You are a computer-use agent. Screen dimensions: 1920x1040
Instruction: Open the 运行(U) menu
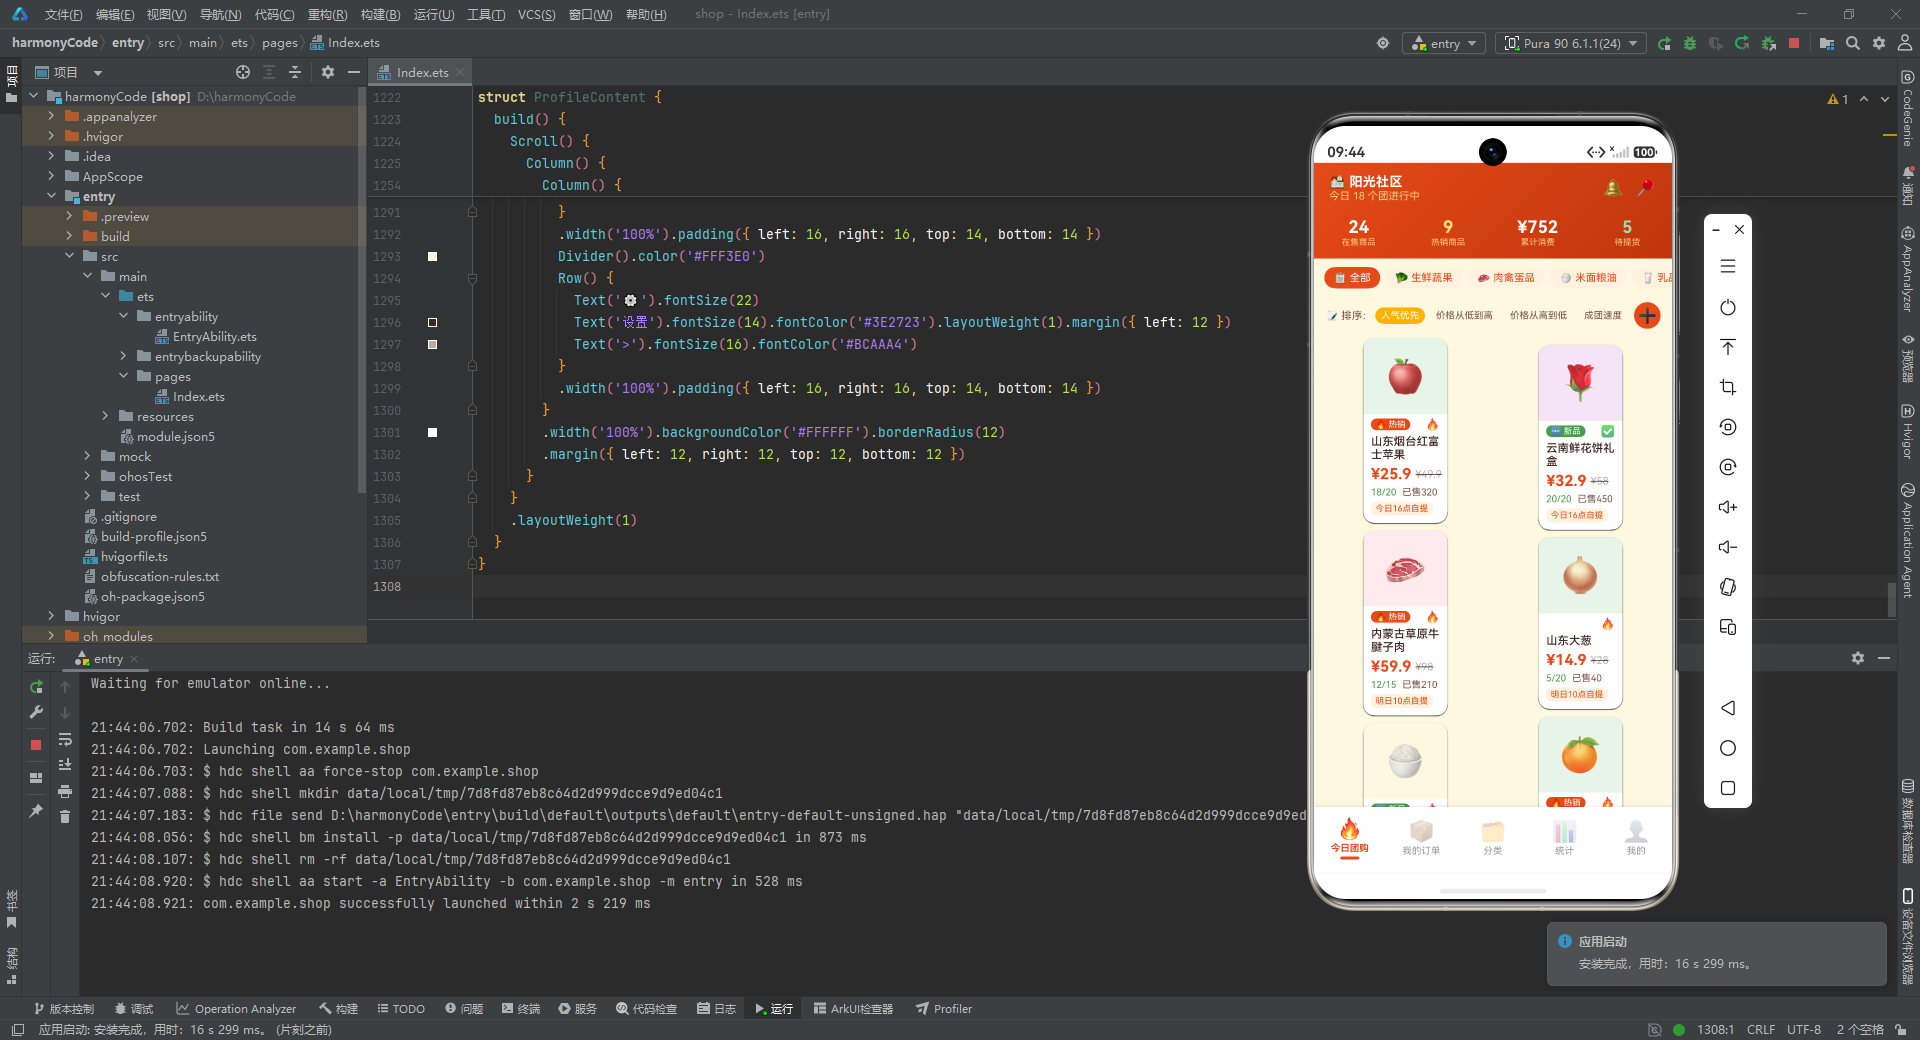point(434,14)
